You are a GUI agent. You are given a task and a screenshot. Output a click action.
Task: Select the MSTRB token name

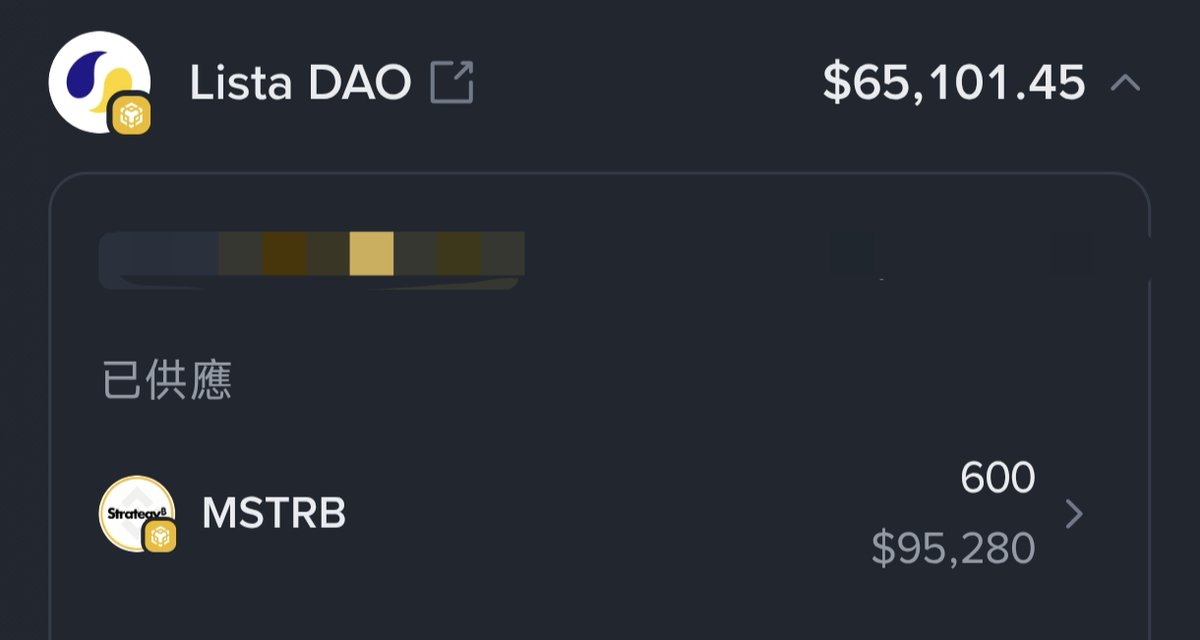[274, 514]
